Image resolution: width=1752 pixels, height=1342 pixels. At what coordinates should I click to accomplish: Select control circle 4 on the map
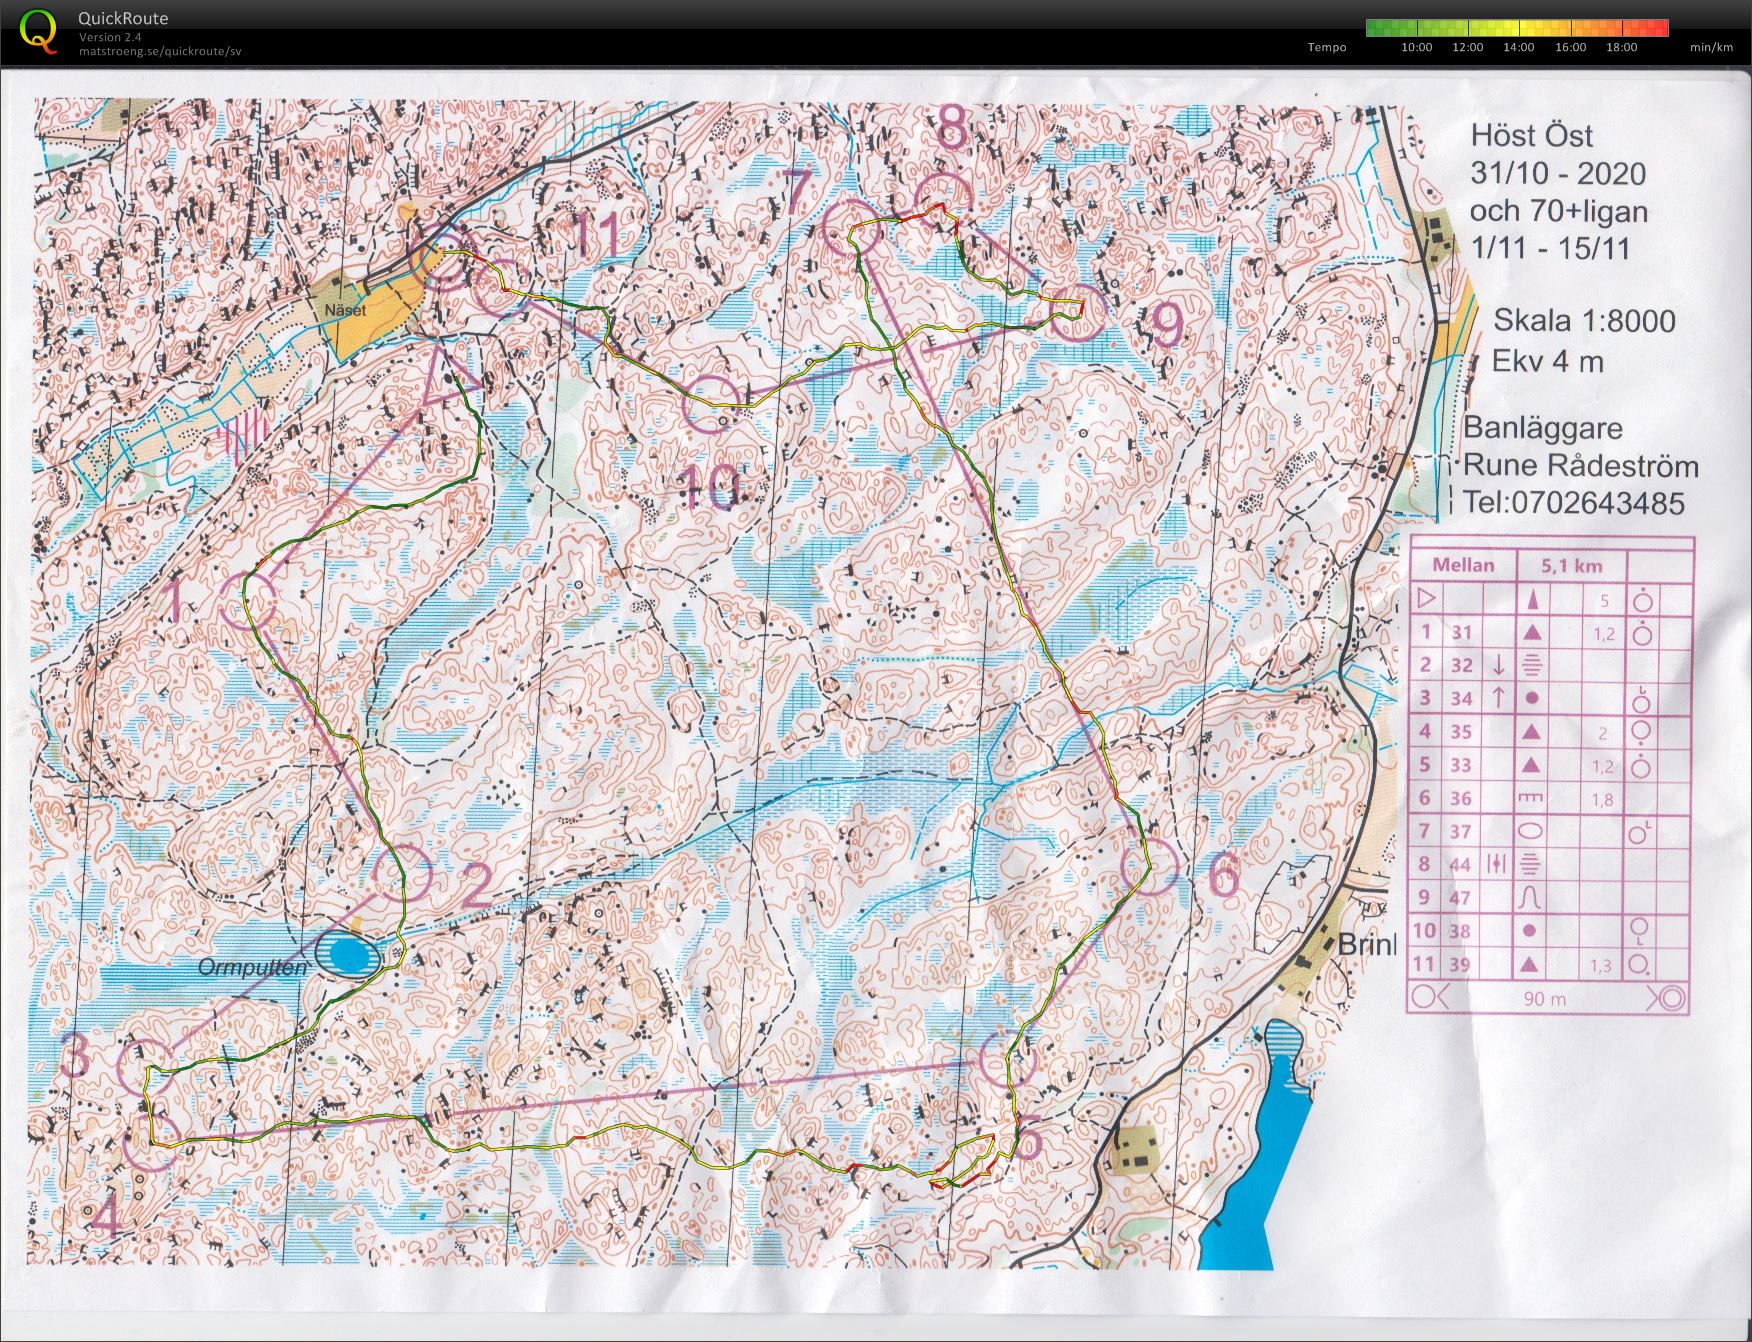(152, 1142)
